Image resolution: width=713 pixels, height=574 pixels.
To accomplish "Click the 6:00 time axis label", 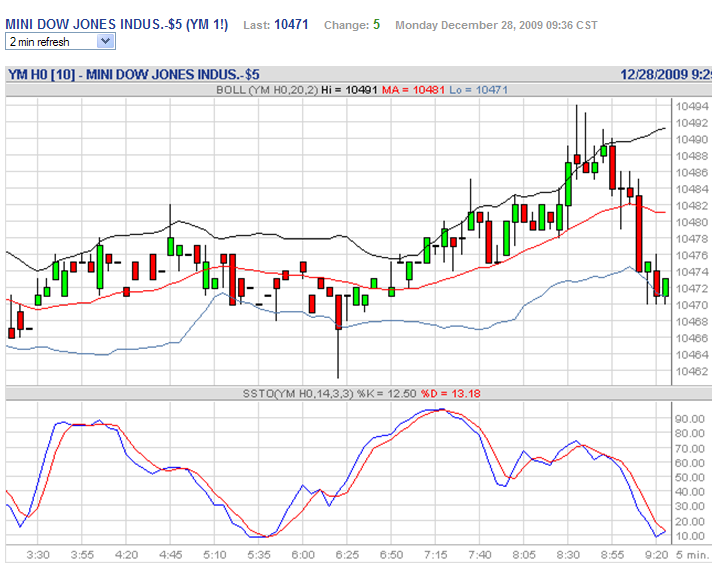I will pos(303,555).
